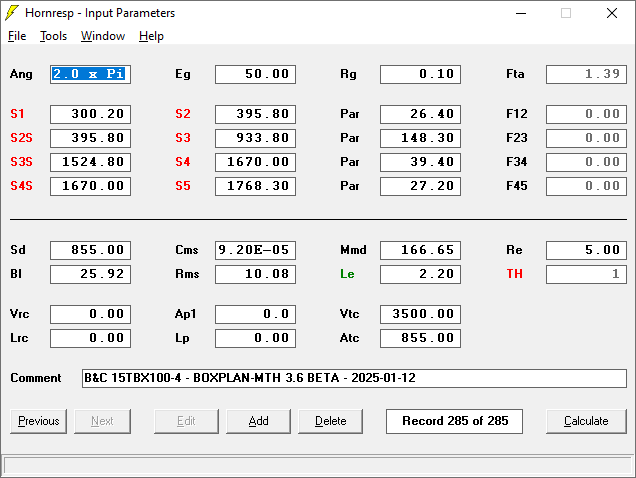
Task: Click the red S5 label
Action: (x=183, y=186)
